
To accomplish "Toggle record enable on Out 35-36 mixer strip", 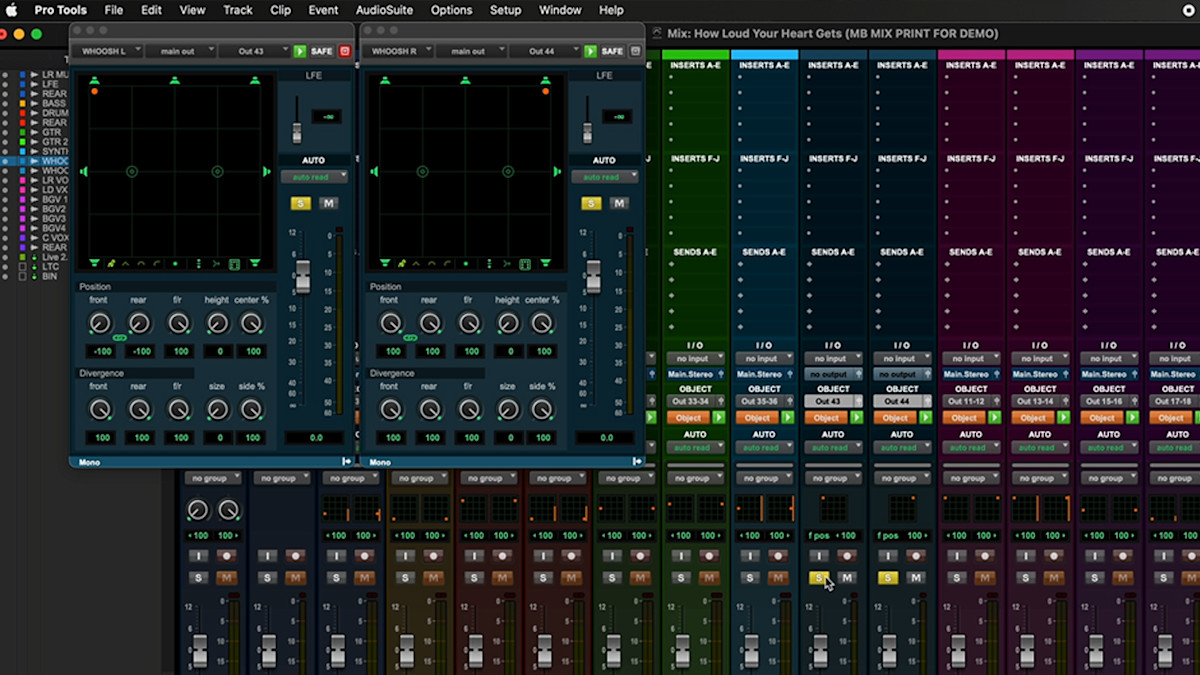I will pyautogui.click(x=778, y=555).
